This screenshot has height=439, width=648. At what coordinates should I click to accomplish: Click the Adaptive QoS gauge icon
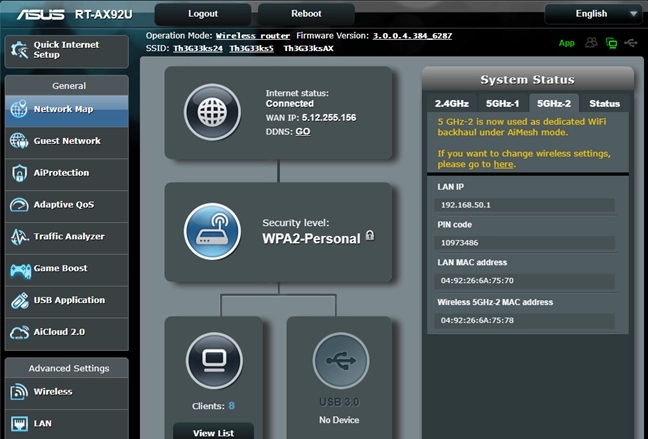pos(19,205)
